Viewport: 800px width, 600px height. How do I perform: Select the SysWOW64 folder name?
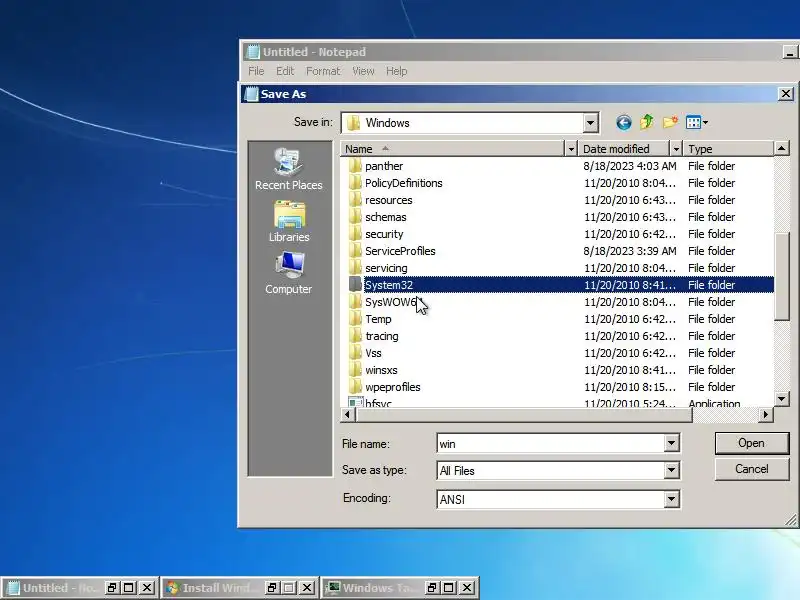[391, 302]
